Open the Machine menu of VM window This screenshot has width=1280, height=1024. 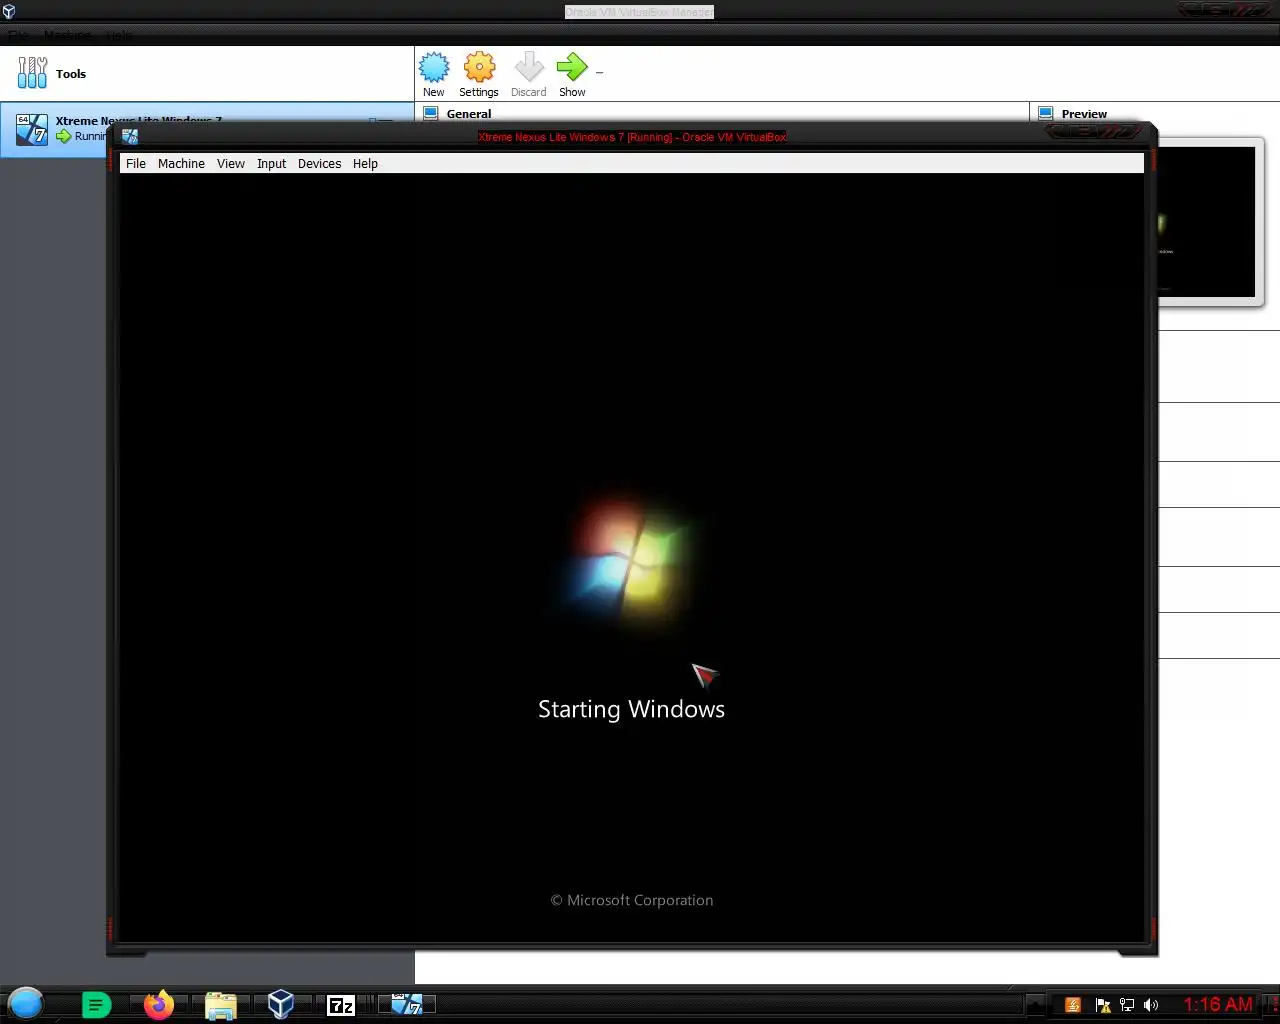(x=181, y=164)
